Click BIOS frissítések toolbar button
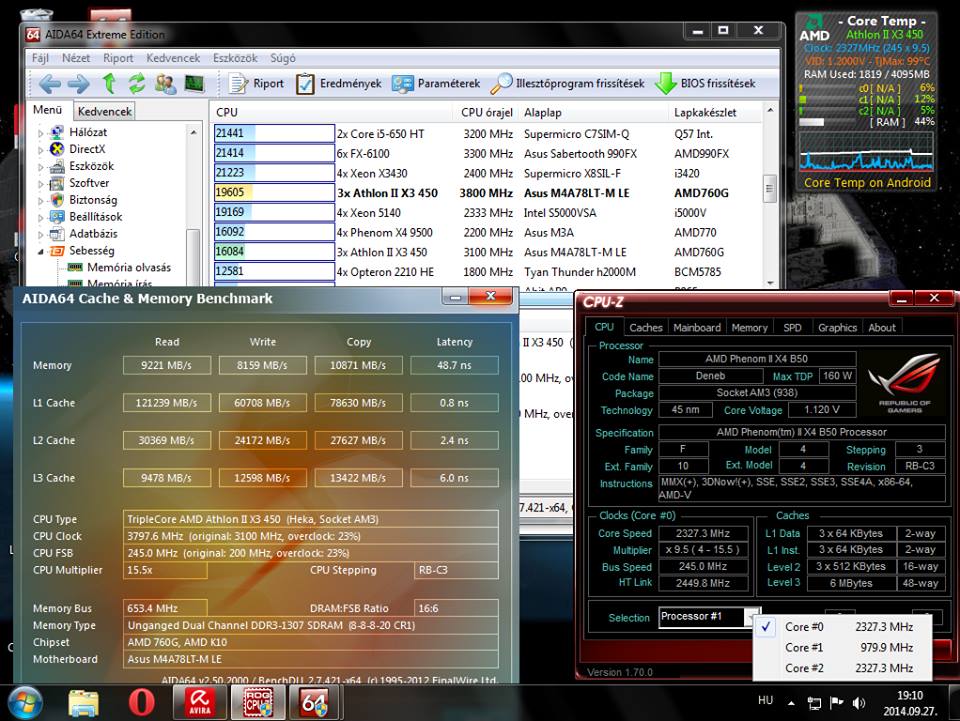960x721 pixels. coord(705,83)
